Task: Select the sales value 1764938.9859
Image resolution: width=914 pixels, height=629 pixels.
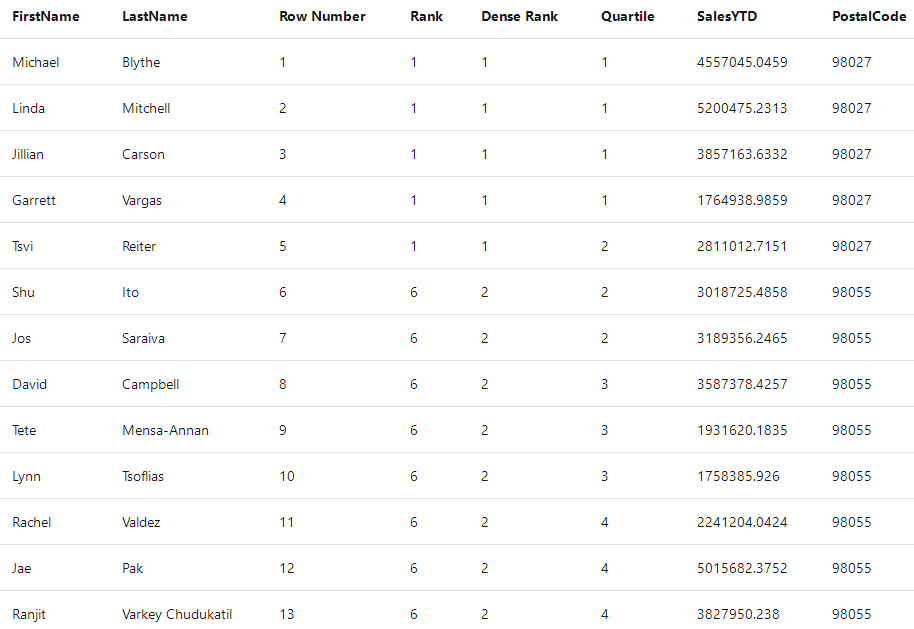Action: tap(742, 201)
